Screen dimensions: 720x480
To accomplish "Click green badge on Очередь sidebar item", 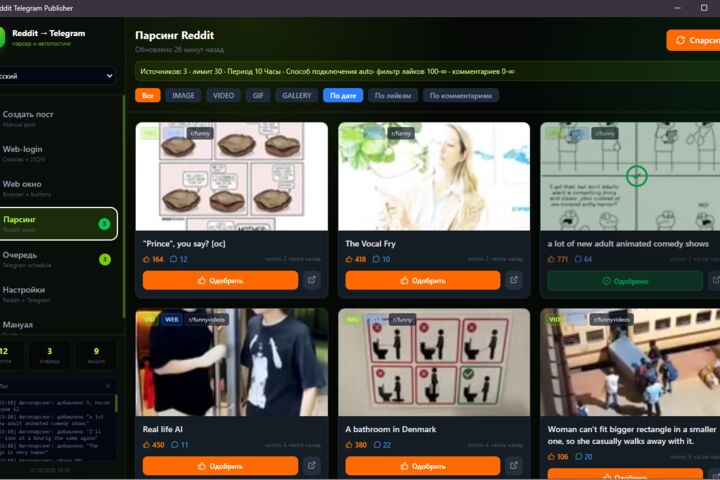I will (x=105, y=260).
